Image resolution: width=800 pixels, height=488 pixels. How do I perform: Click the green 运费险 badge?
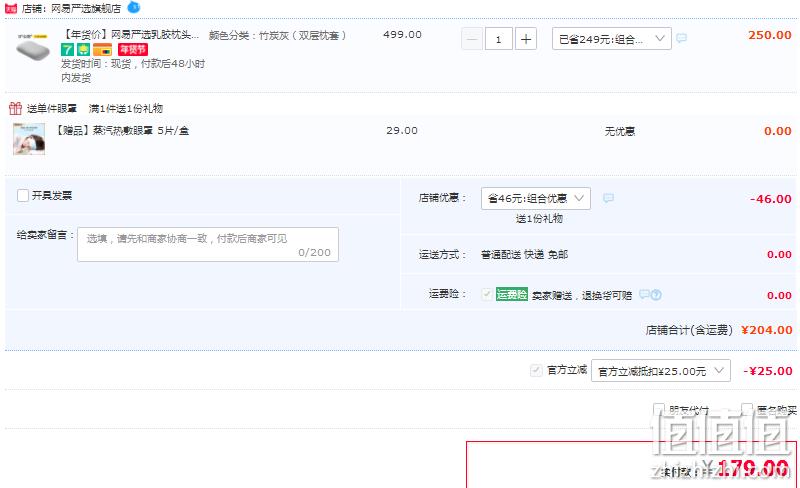coord(512,295)
